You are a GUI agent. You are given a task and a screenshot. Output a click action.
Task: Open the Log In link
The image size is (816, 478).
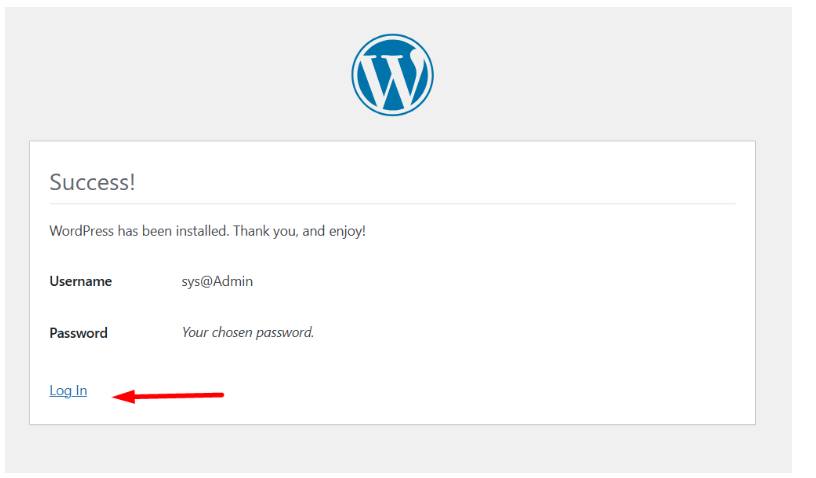(68, 391)
